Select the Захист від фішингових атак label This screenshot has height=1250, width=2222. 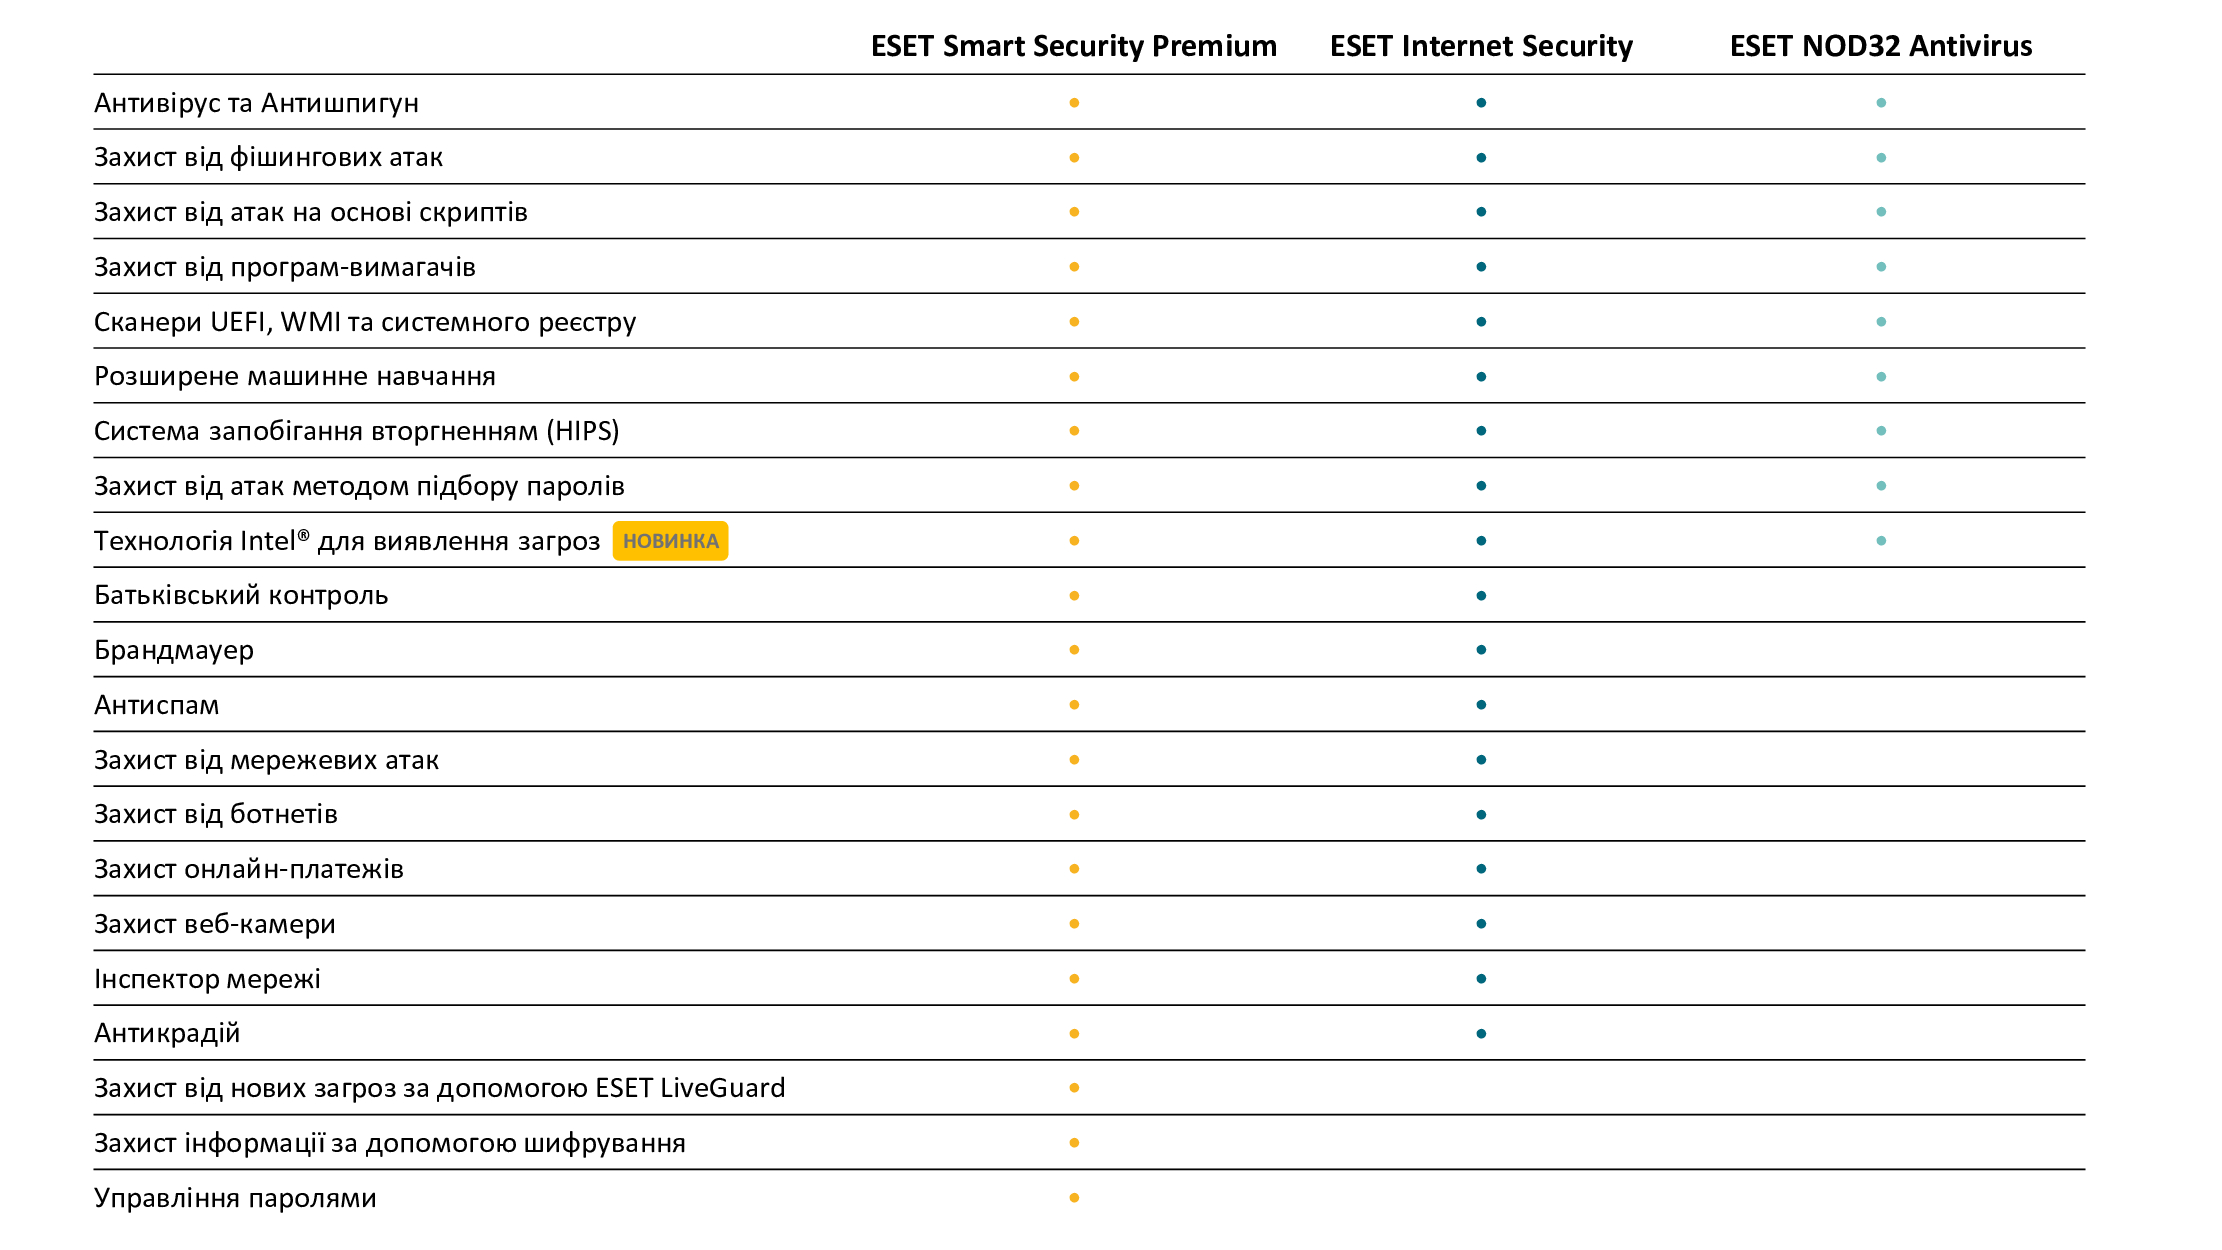[x=268, y=158]
